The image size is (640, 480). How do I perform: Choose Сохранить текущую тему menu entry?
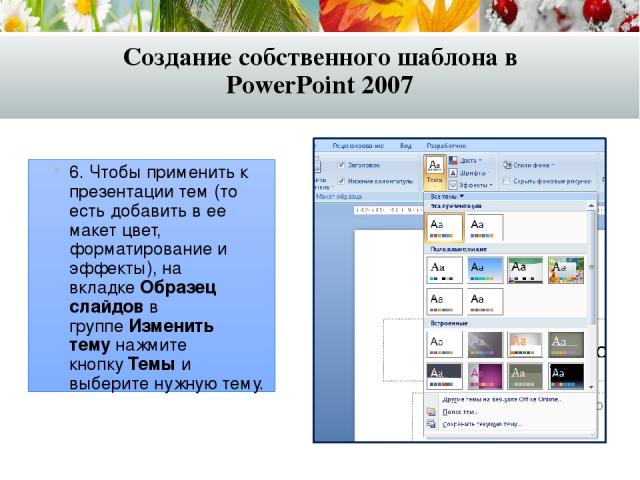click(x=482, y=424)
